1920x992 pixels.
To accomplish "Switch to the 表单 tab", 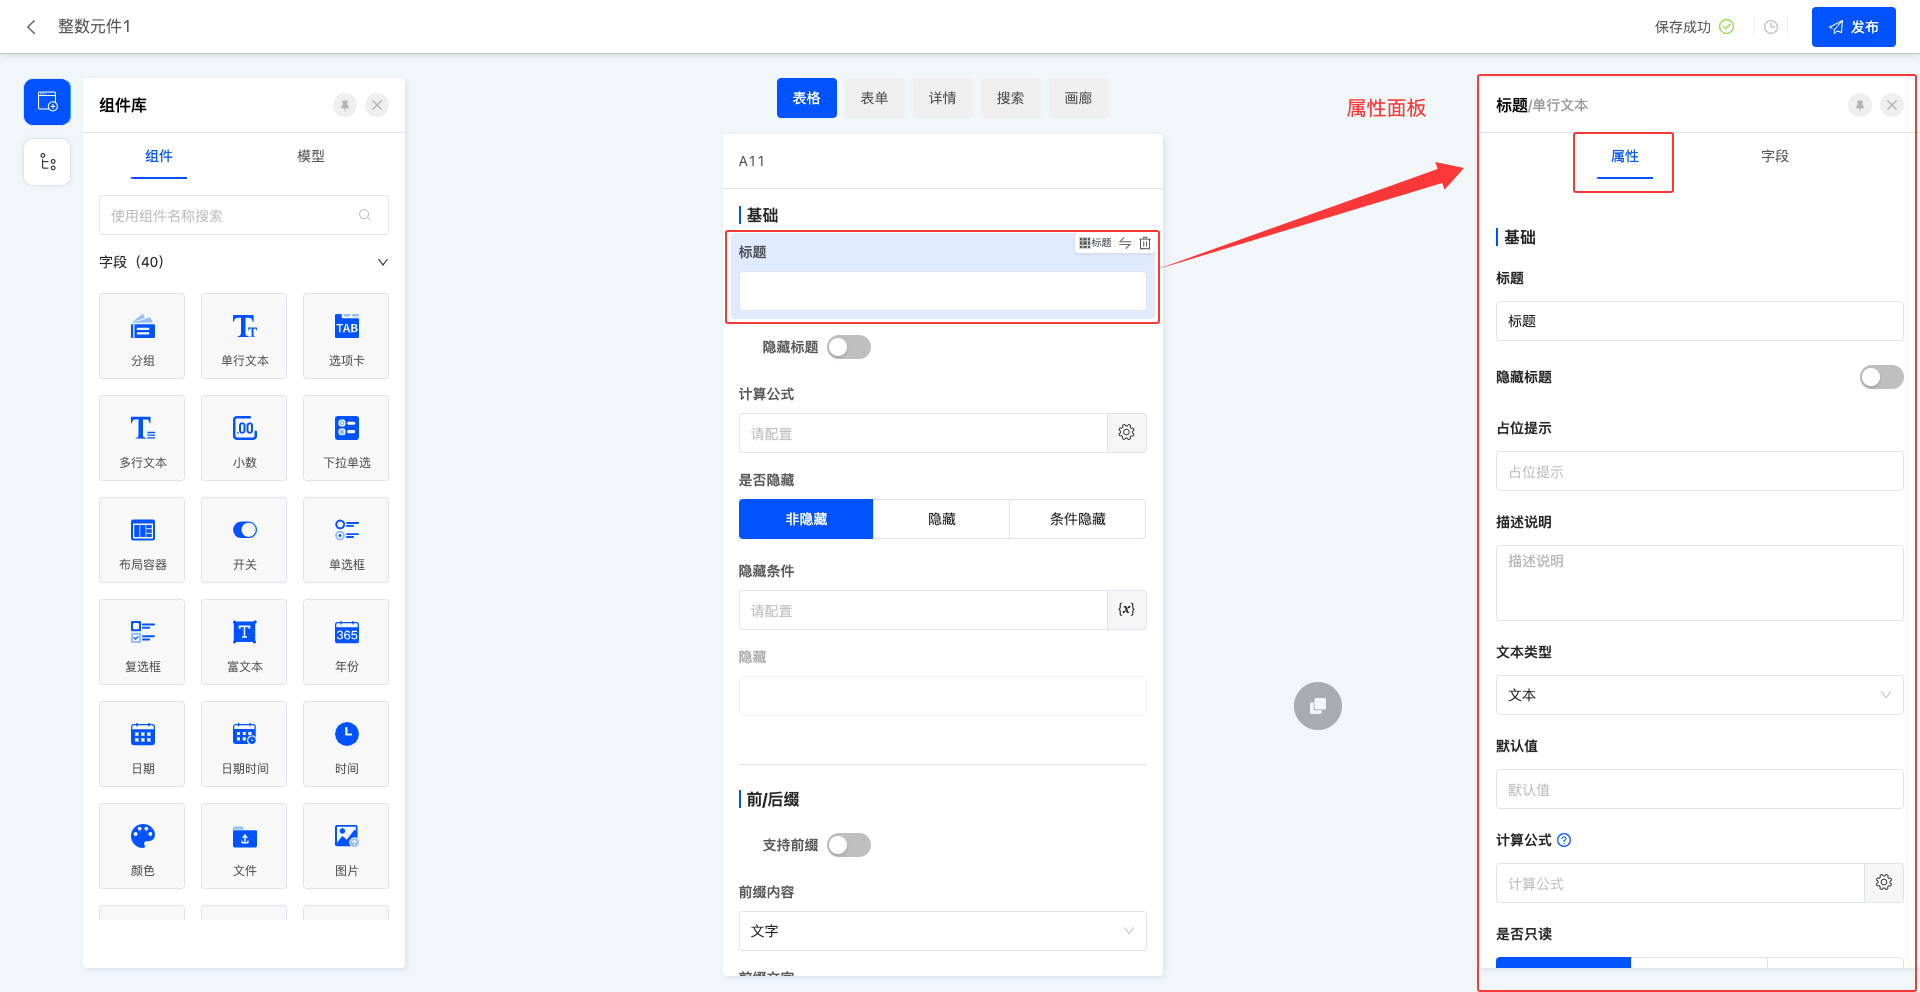I will click(874, 98).
